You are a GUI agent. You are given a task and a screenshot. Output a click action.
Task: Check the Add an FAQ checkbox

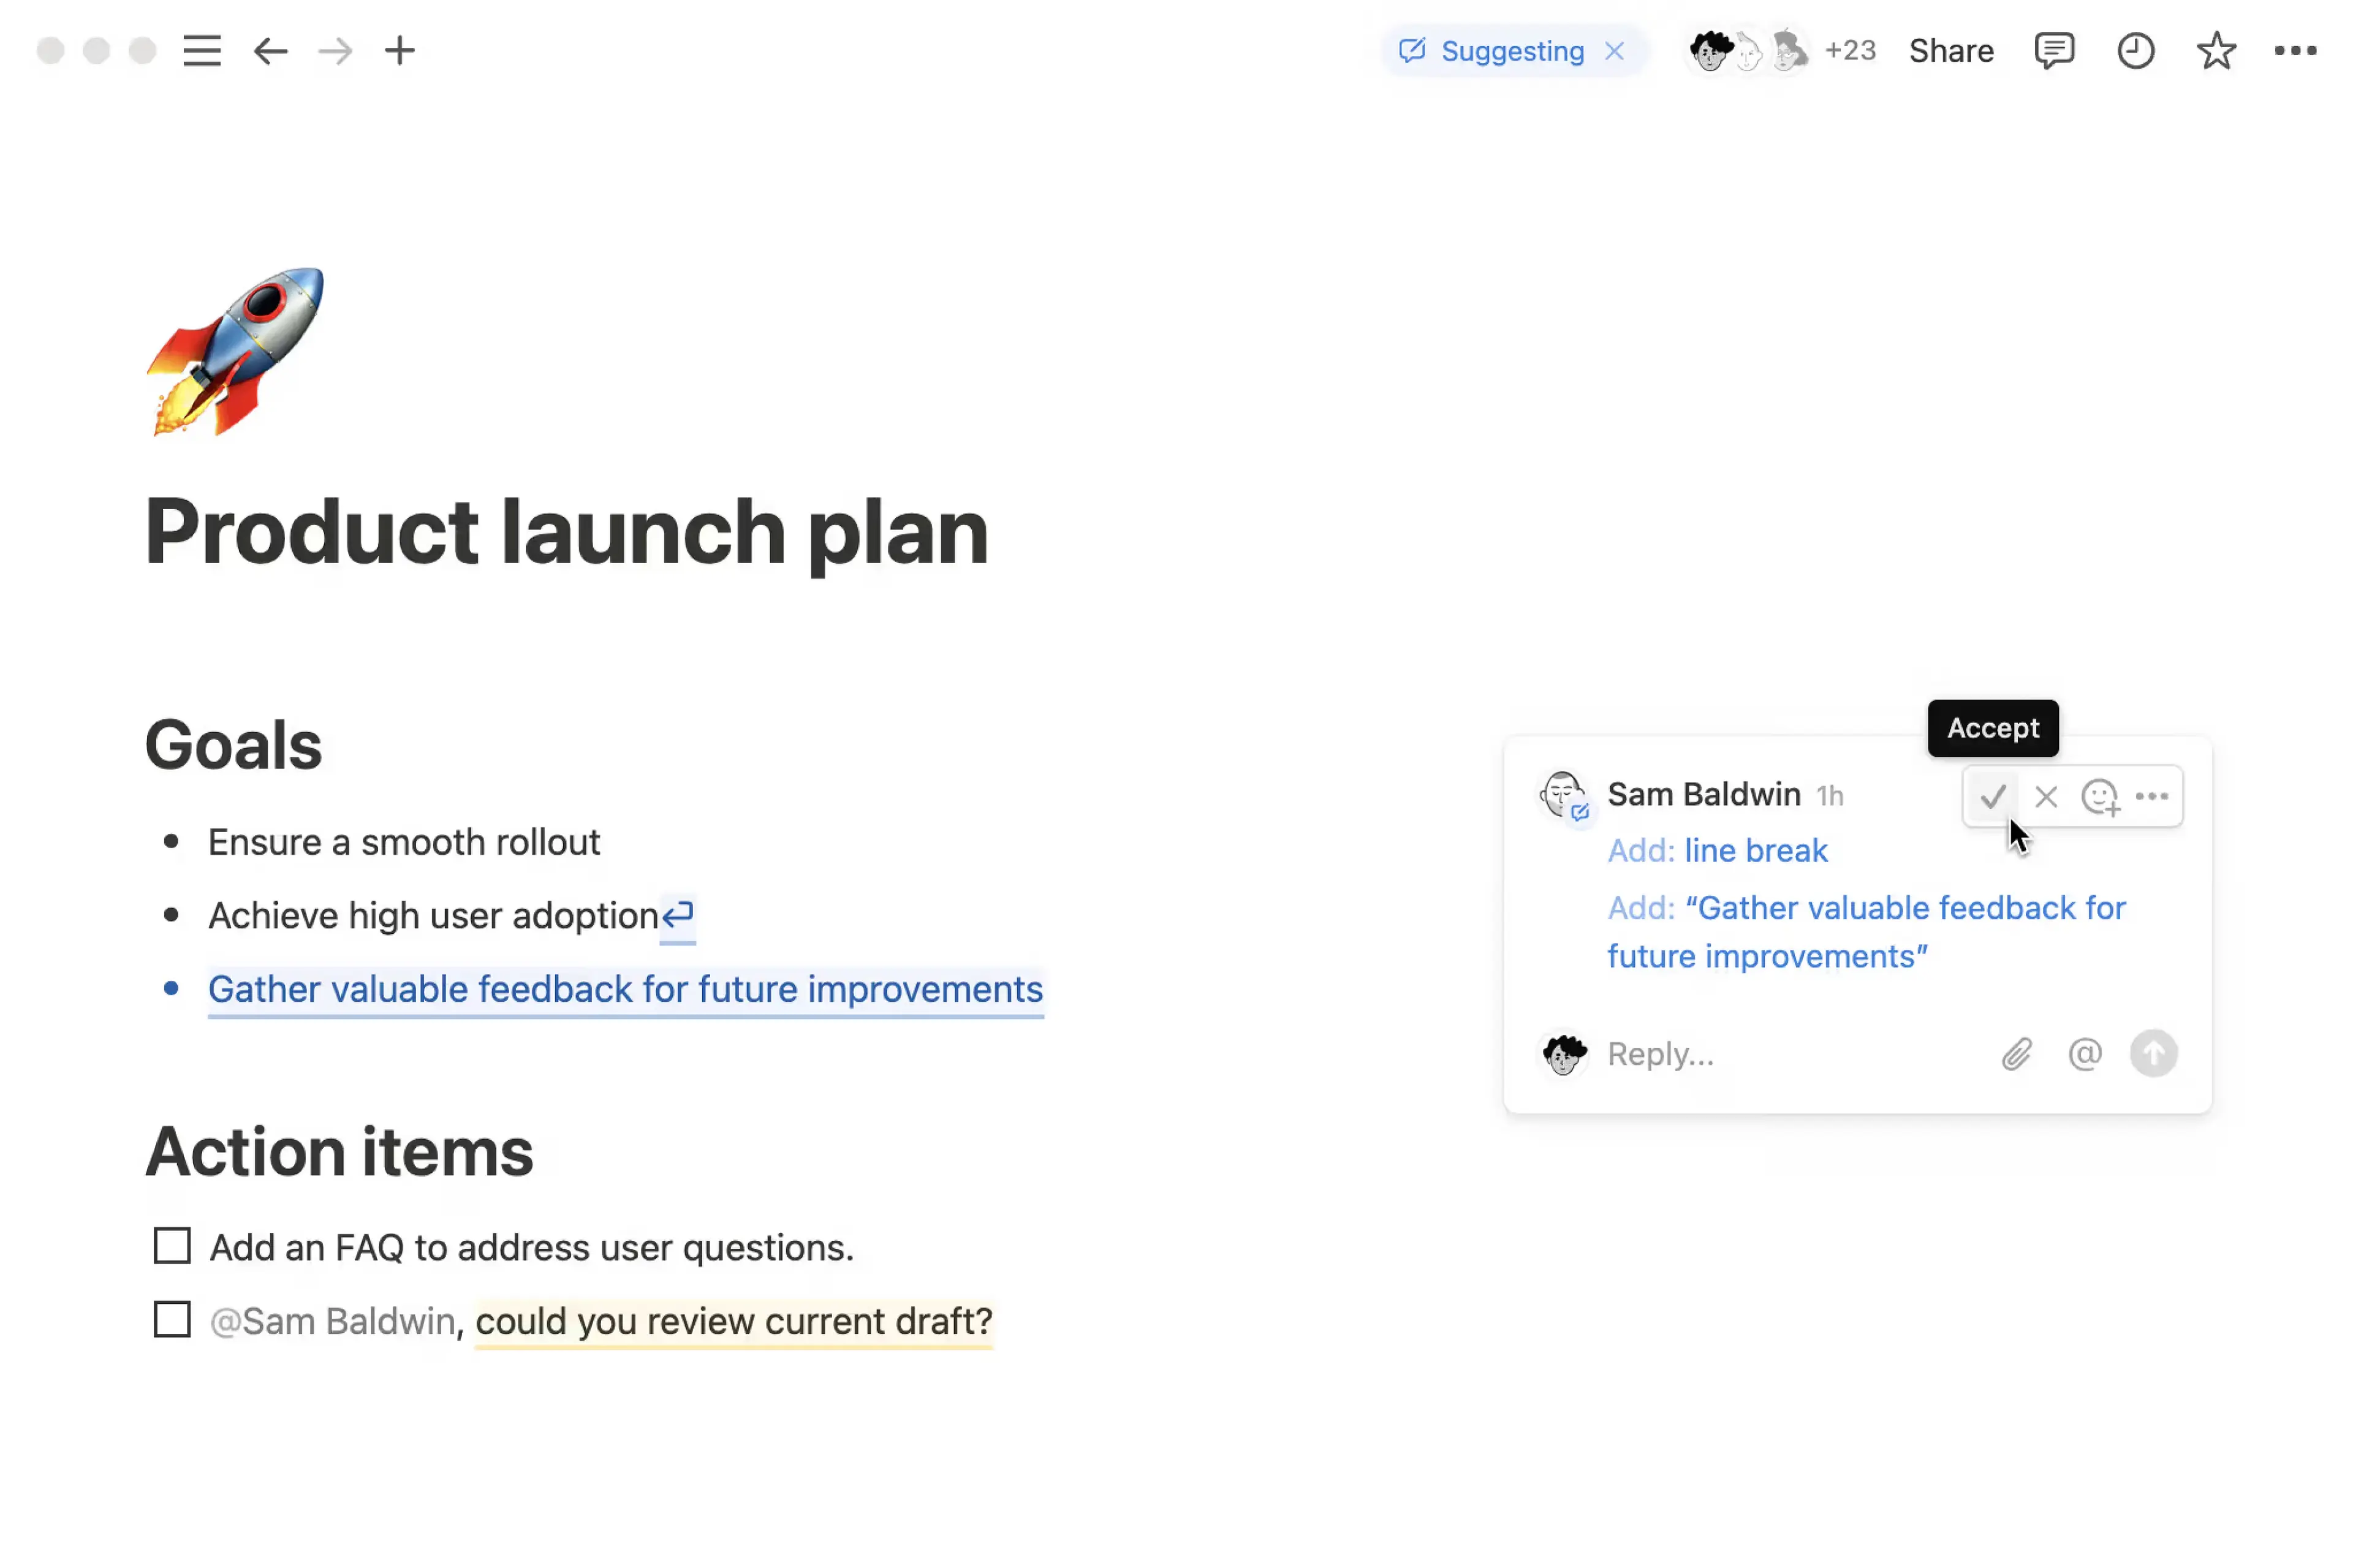point(172,1247)
